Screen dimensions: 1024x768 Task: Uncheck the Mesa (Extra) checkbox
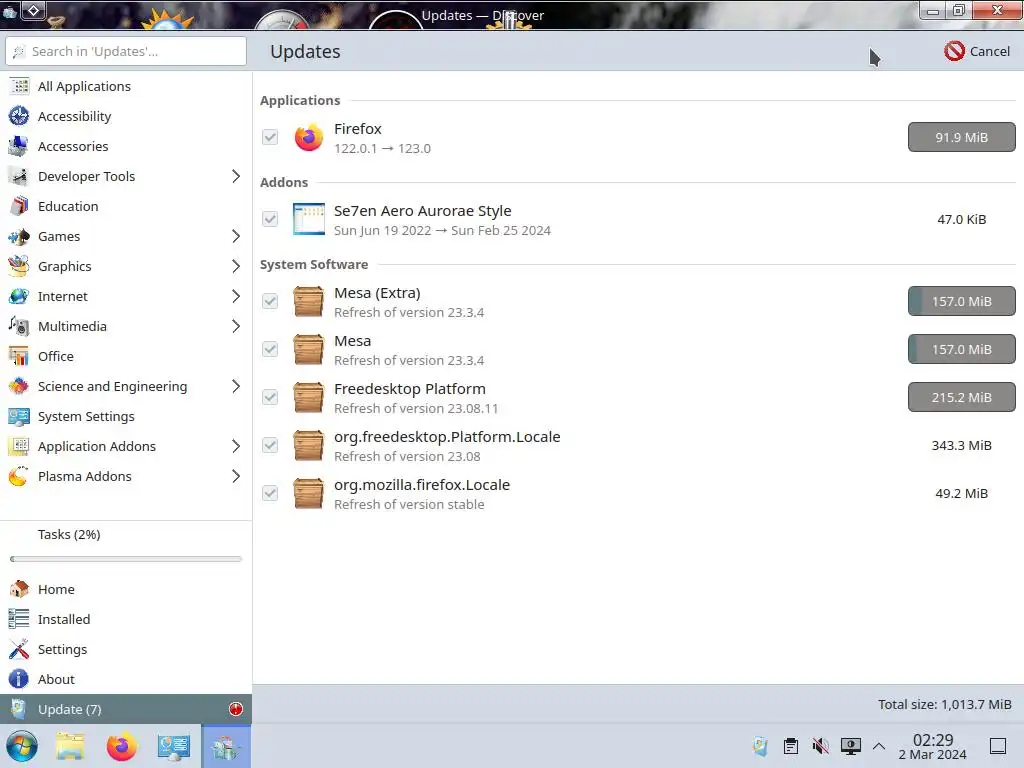coord(270,301)
